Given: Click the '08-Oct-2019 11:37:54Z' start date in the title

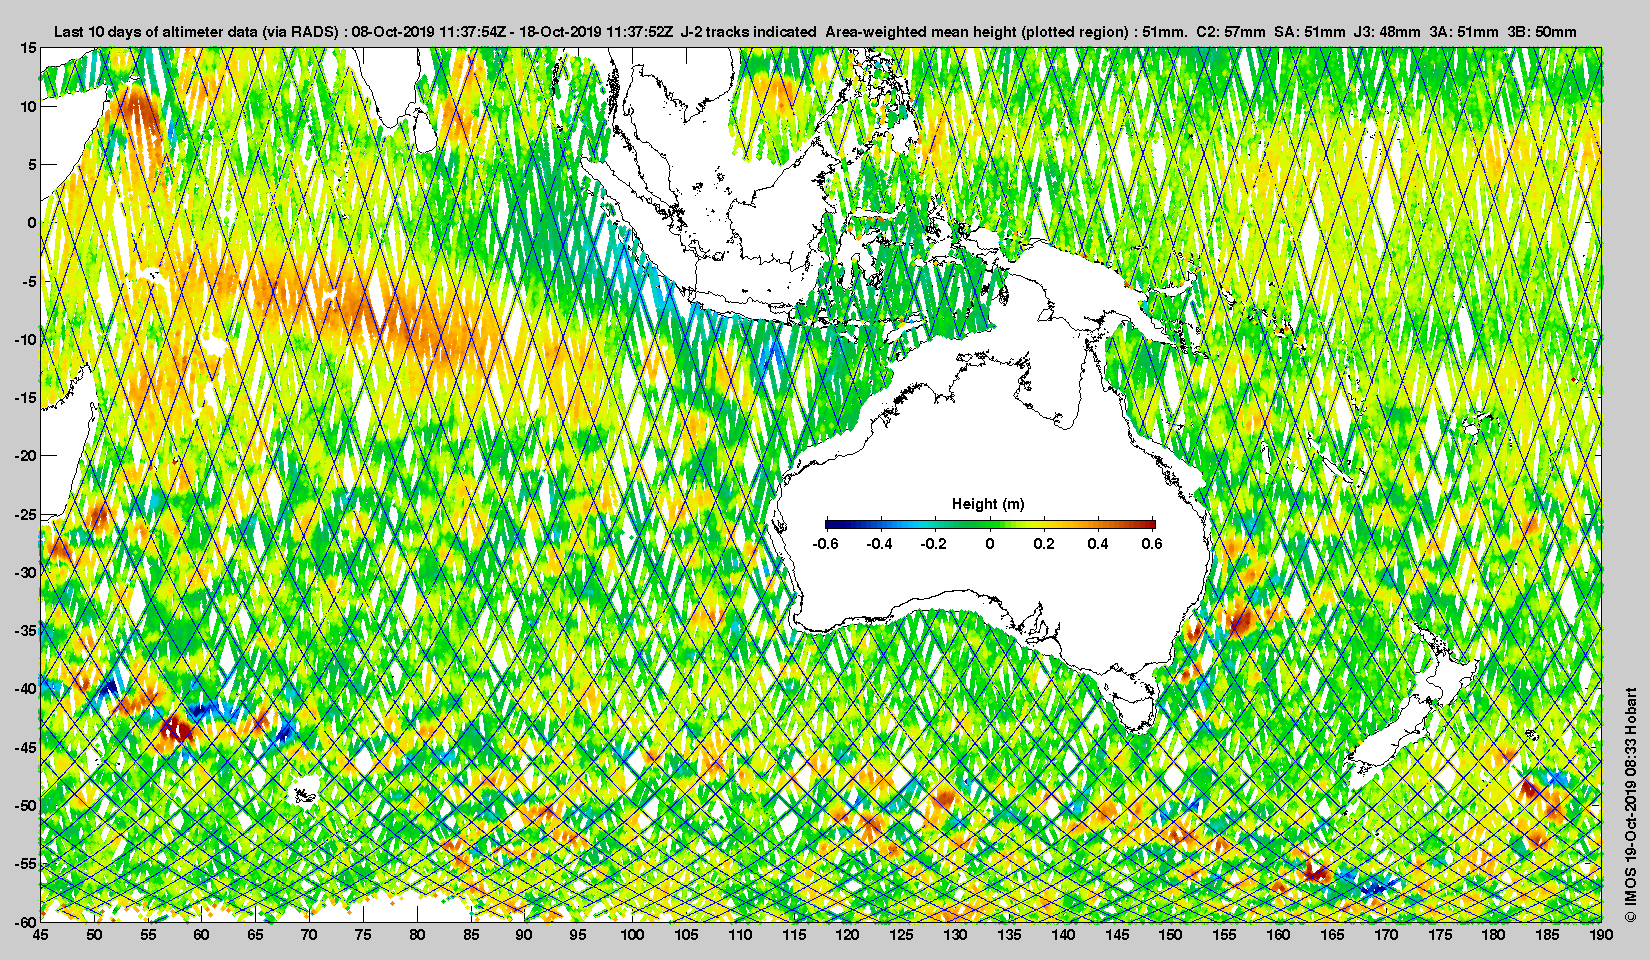Looking at the screenshot, I should pyautogui.click(x=430, y=32).
